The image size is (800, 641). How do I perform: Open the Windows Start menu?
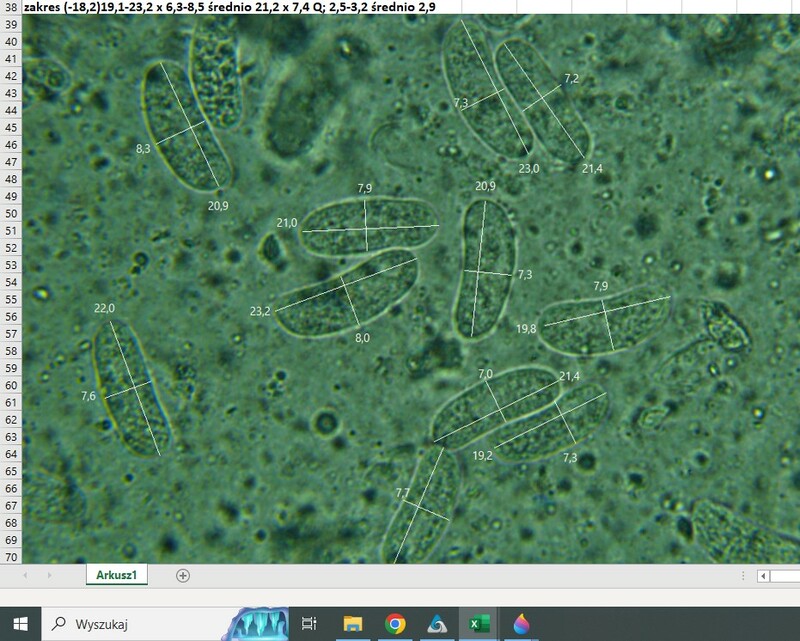(20, 624)
